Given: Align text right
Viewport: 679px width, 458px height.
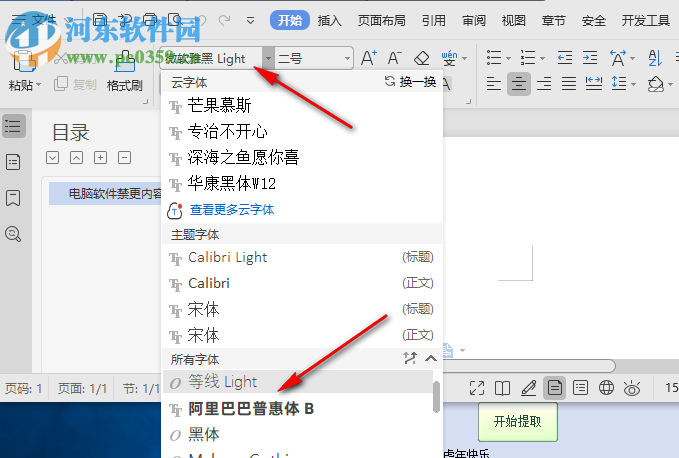Looking at the screenshot, I should (544, 83).
